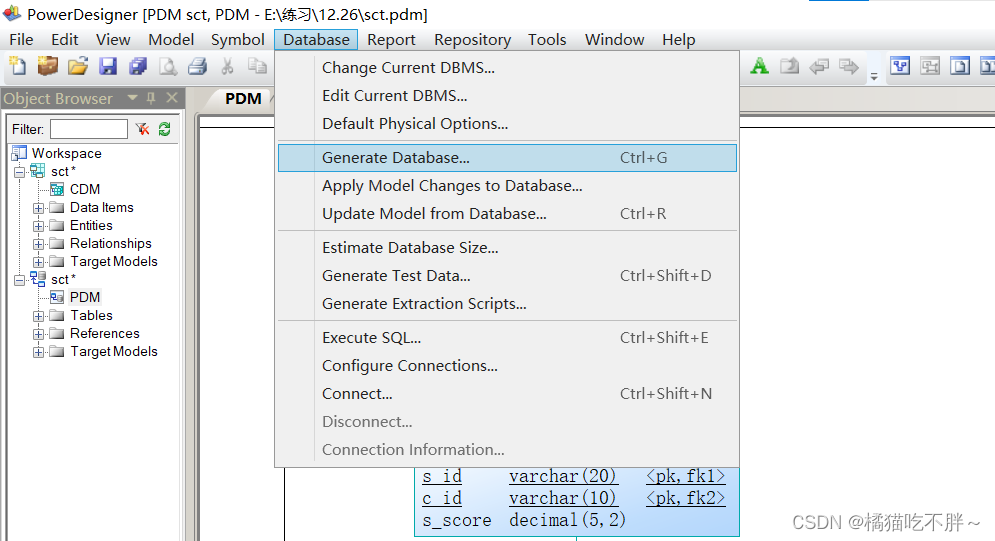Click the Filter text input field
The image size is (995, 541).
point(88,129)
